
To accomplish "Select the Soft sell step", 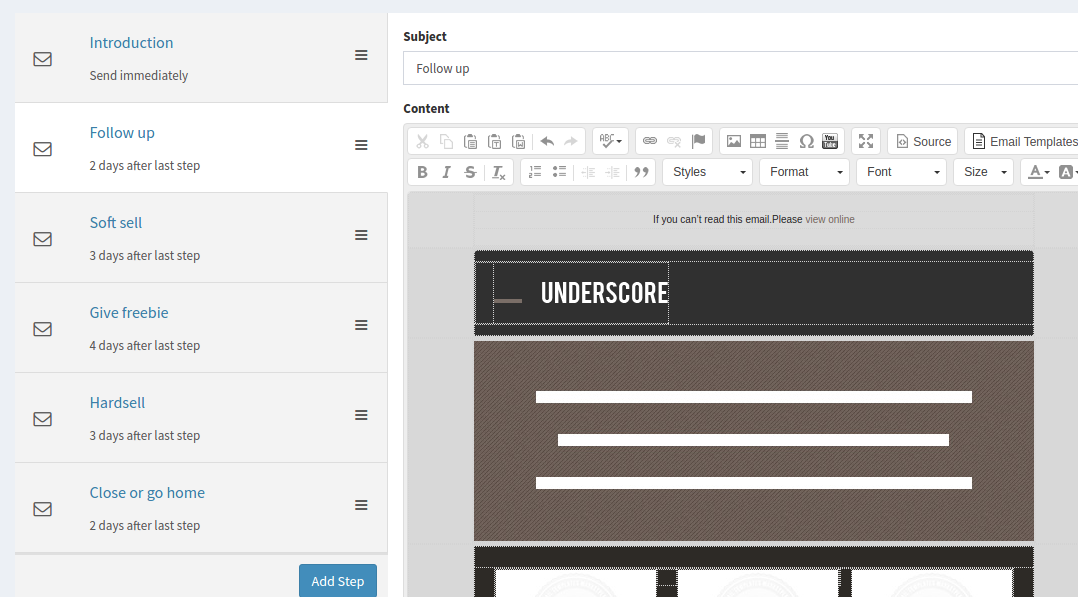I will 116,223.
